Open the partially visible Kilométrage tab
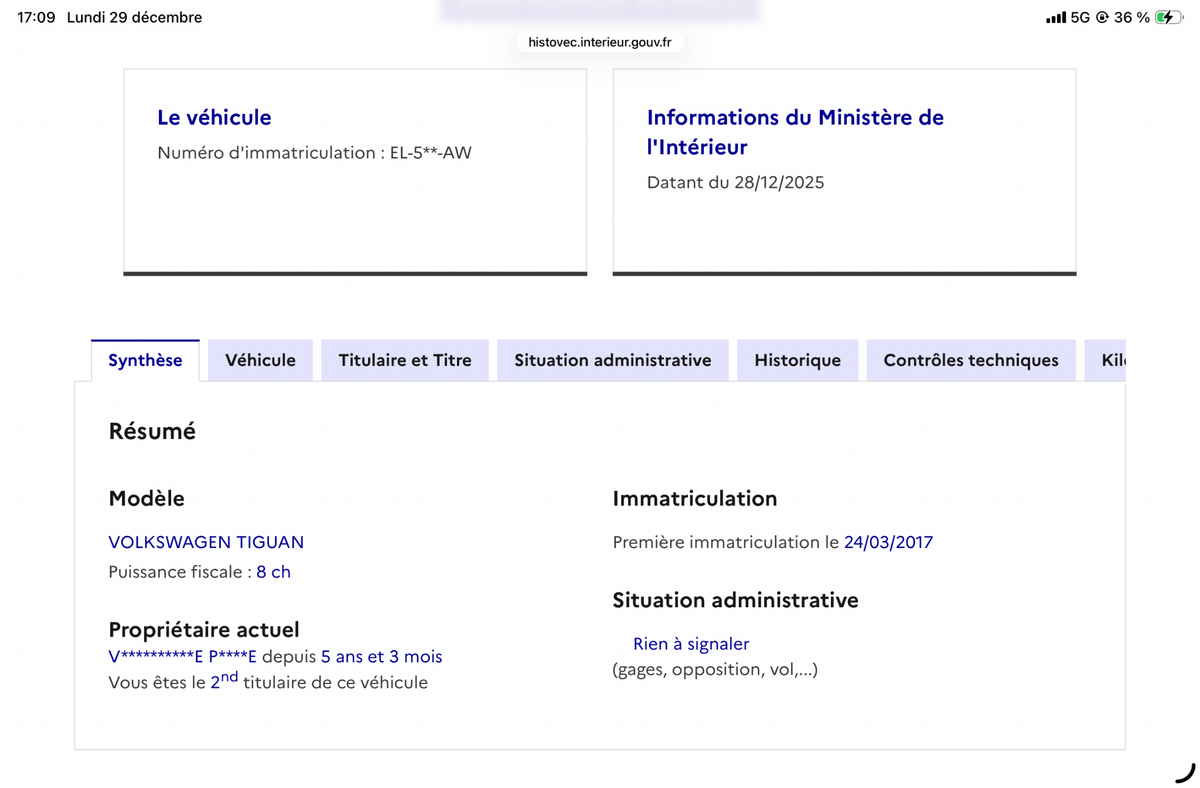1200x788 pixels. pyautogui.click(x=1106, y=360)
